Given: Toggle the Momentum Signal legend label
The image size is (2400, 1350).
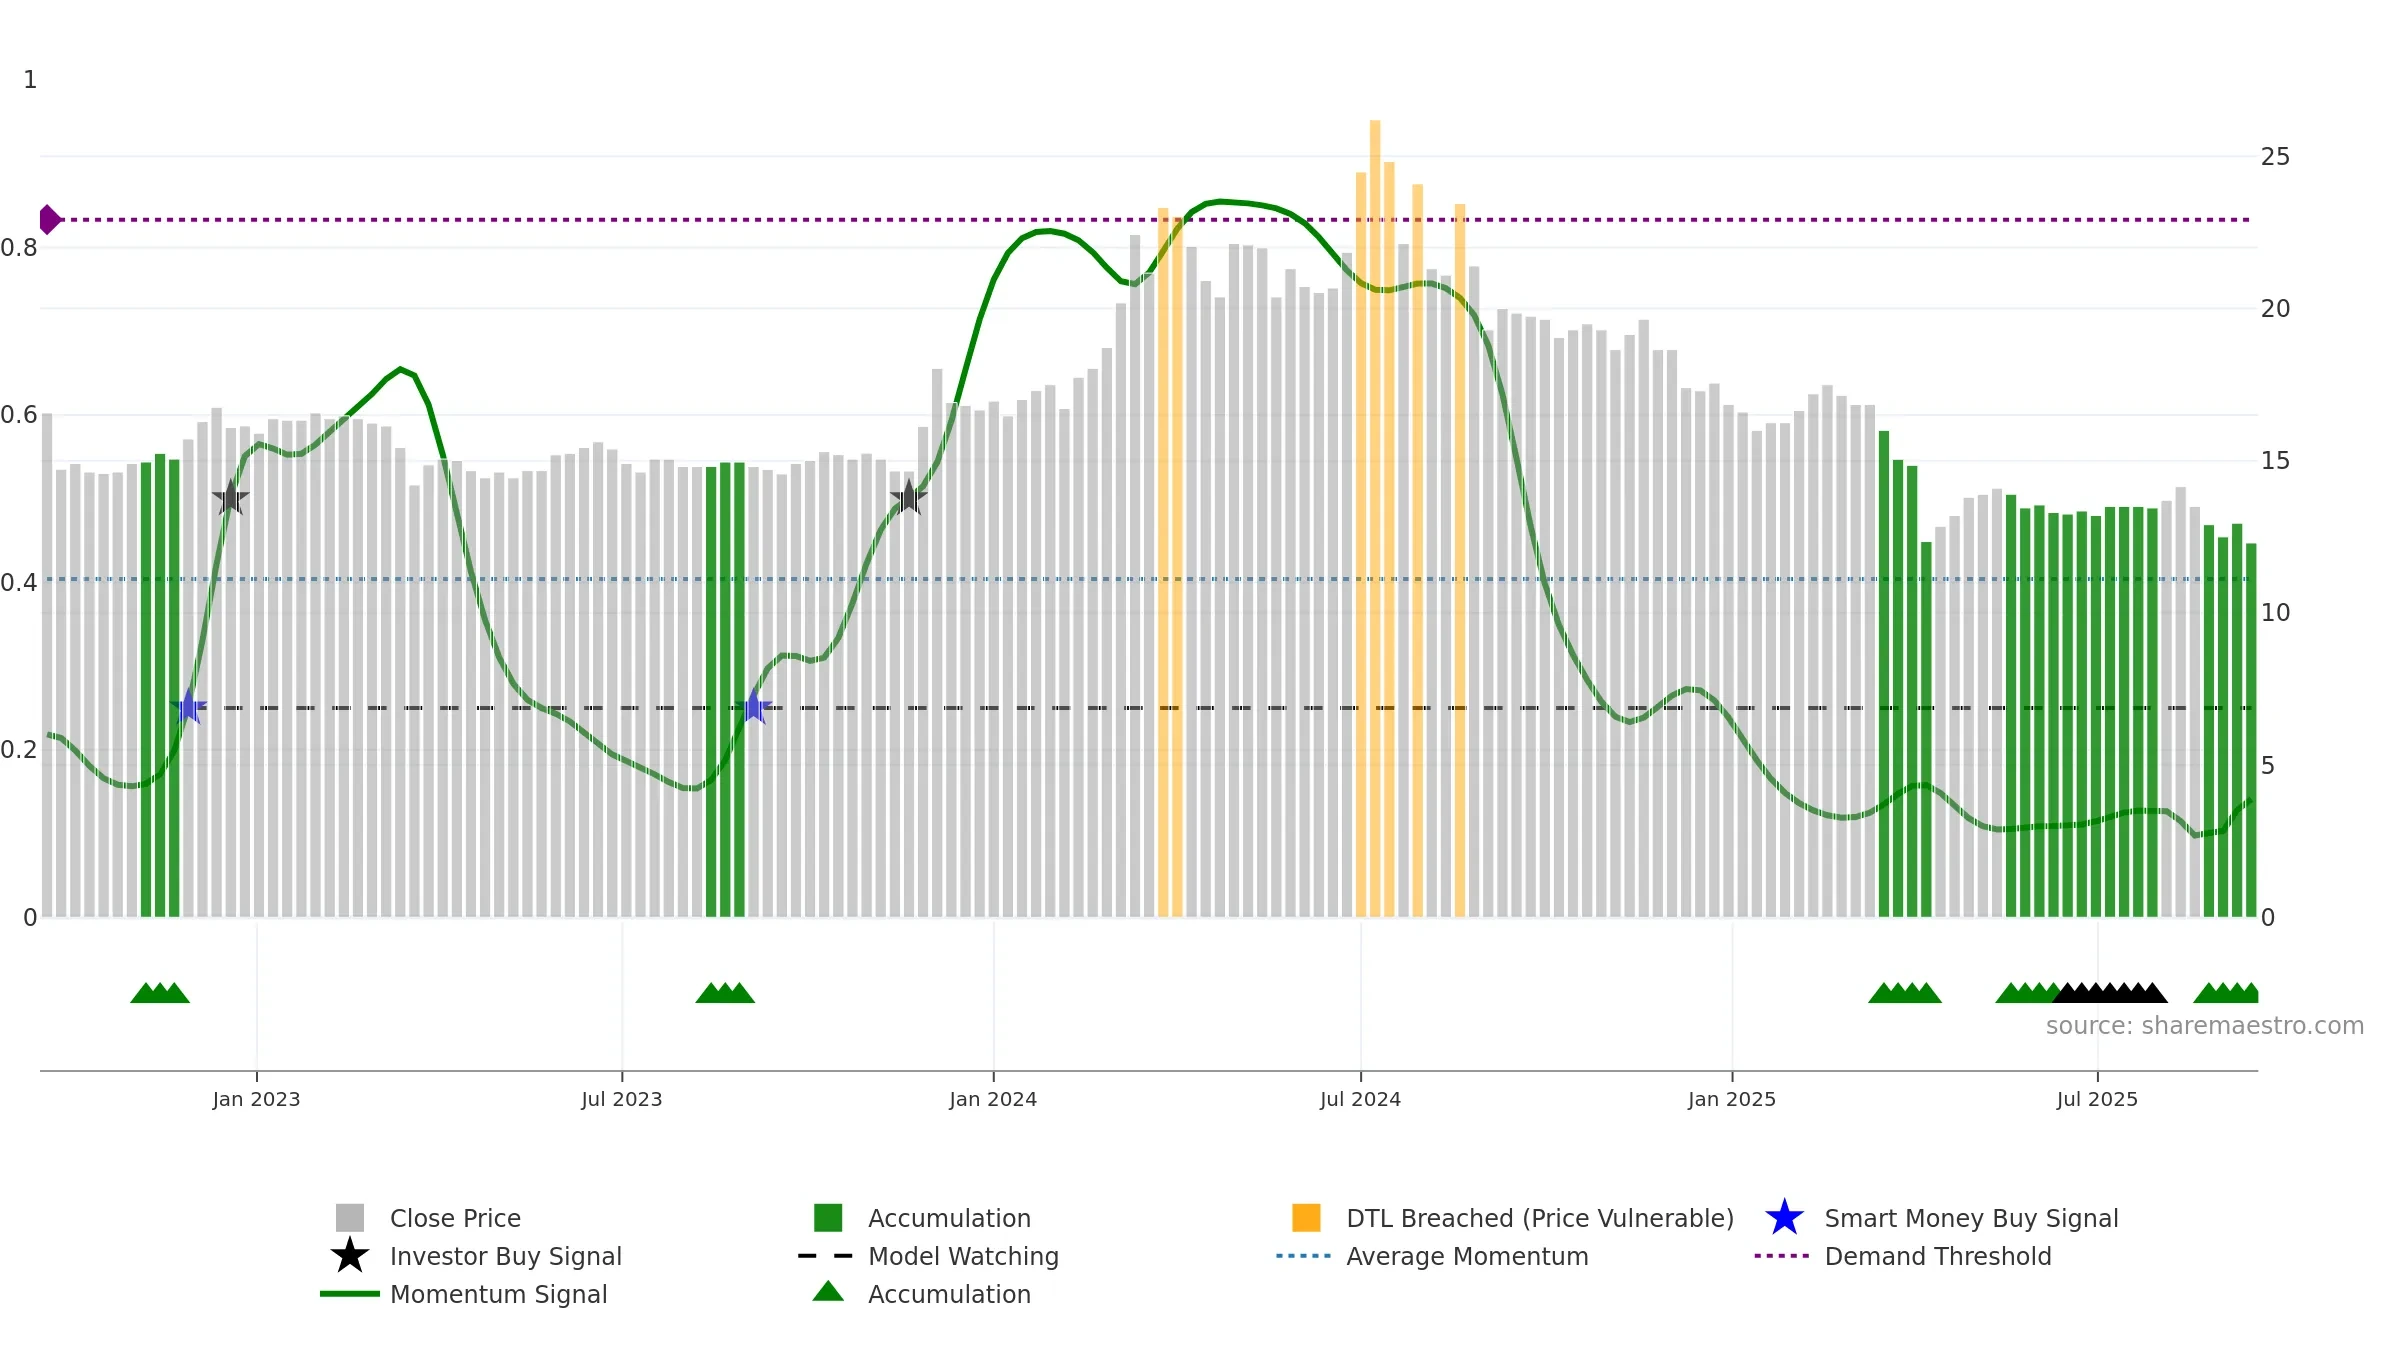Looking at the screenshot, I should 499,1294.
